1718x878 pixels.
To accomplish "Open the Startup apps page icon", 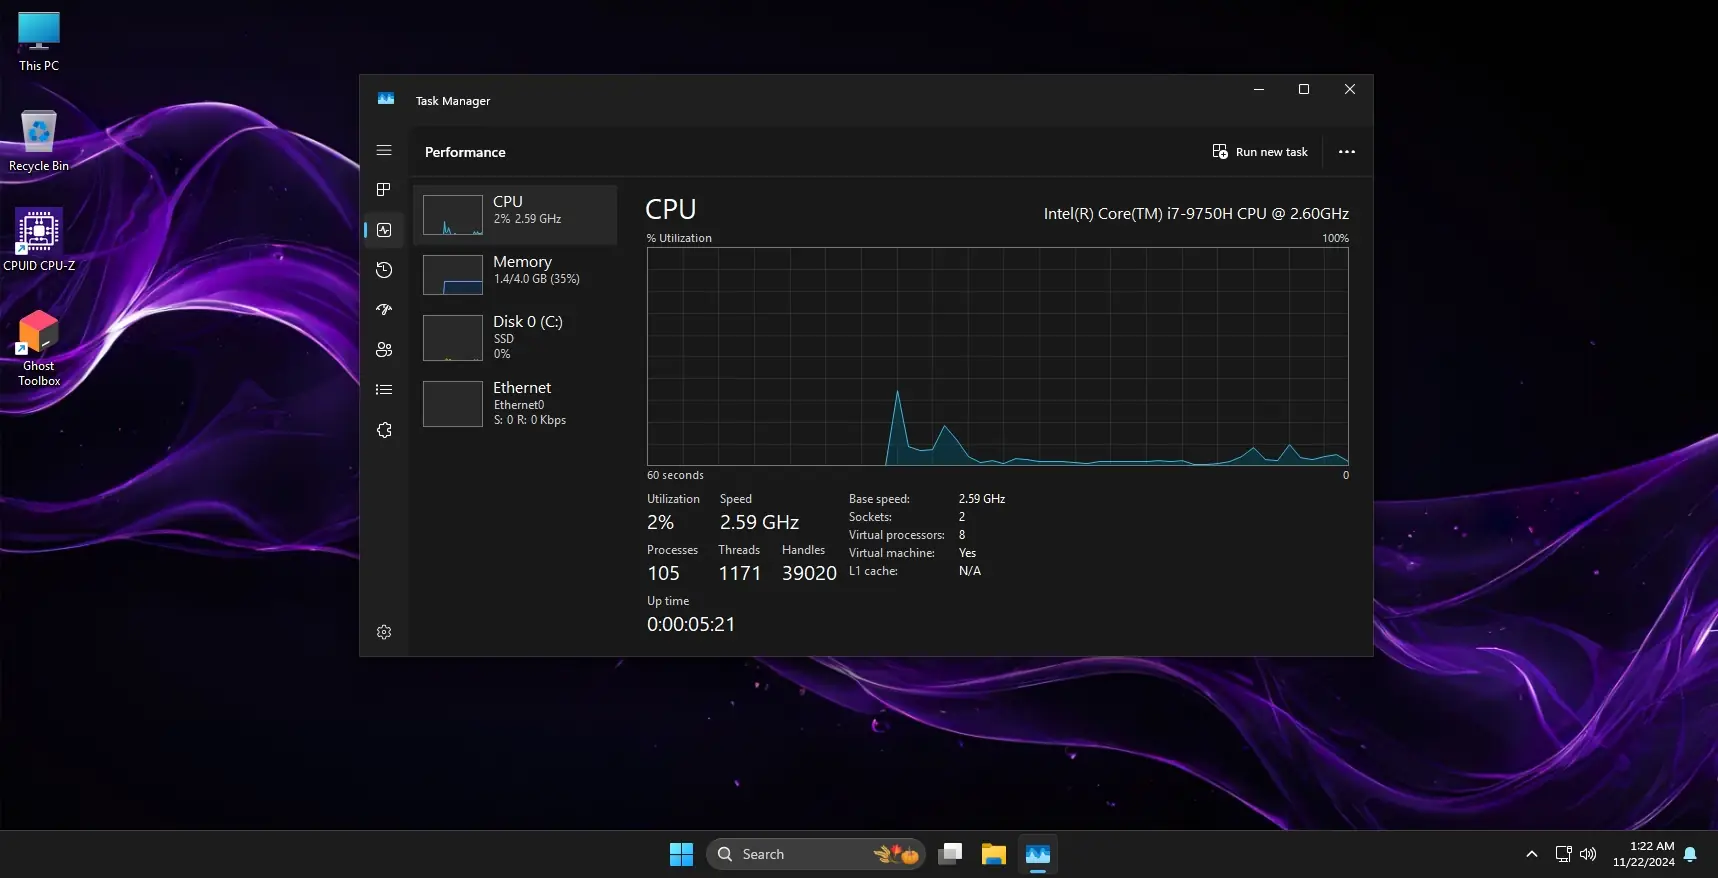I will 384,310.
